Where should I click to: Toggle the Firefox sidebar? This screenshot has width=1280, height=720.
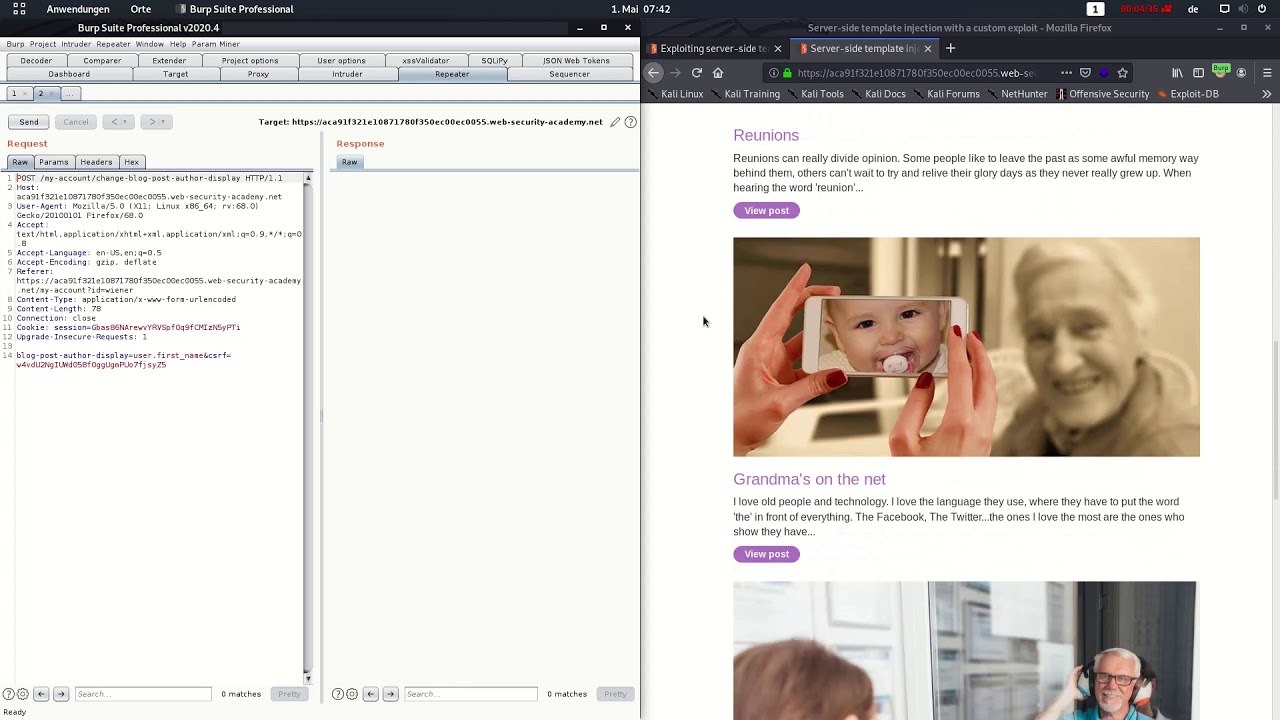click(1198, 73)
